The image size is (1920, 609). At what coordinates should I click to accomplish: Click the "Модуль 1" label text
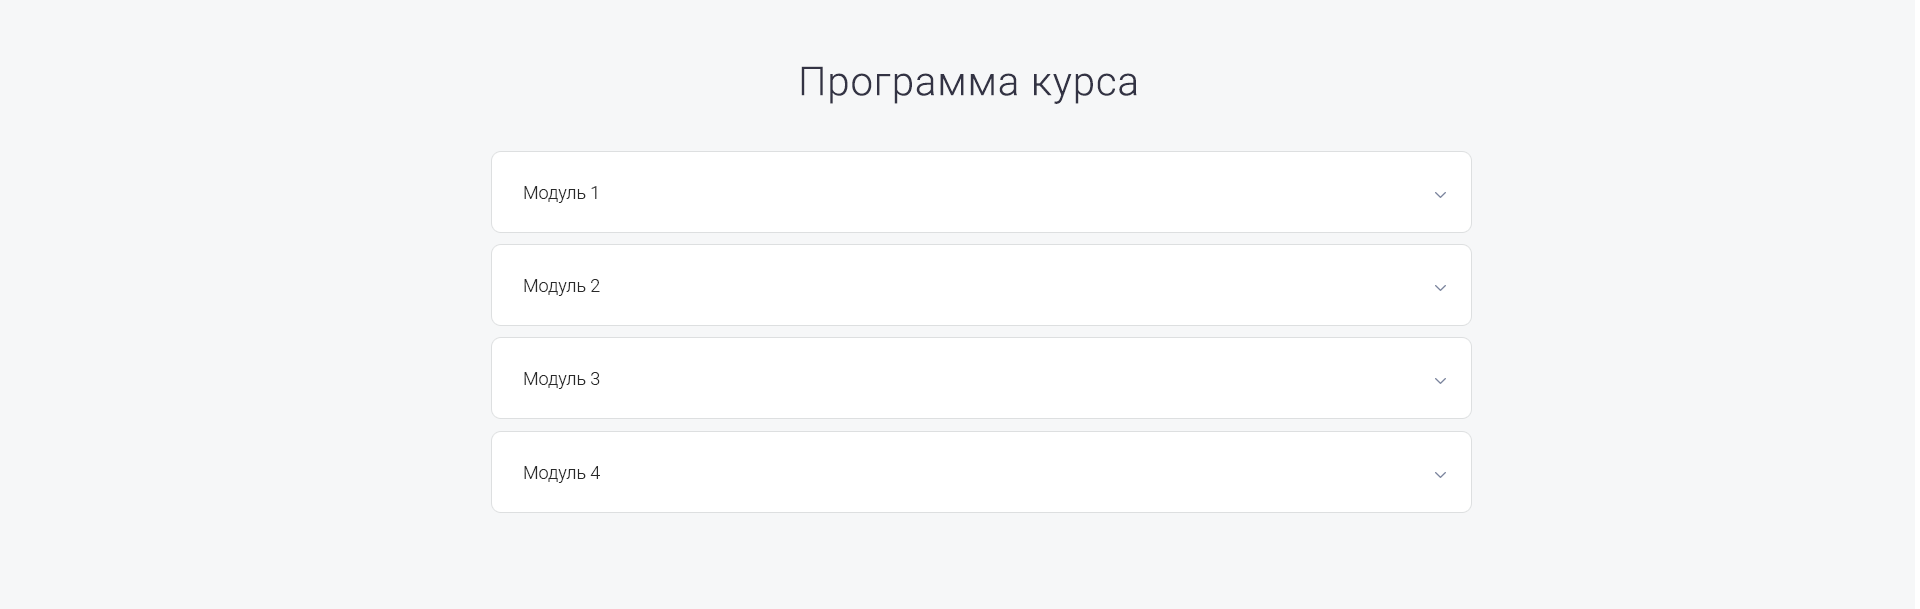(561, 193)
